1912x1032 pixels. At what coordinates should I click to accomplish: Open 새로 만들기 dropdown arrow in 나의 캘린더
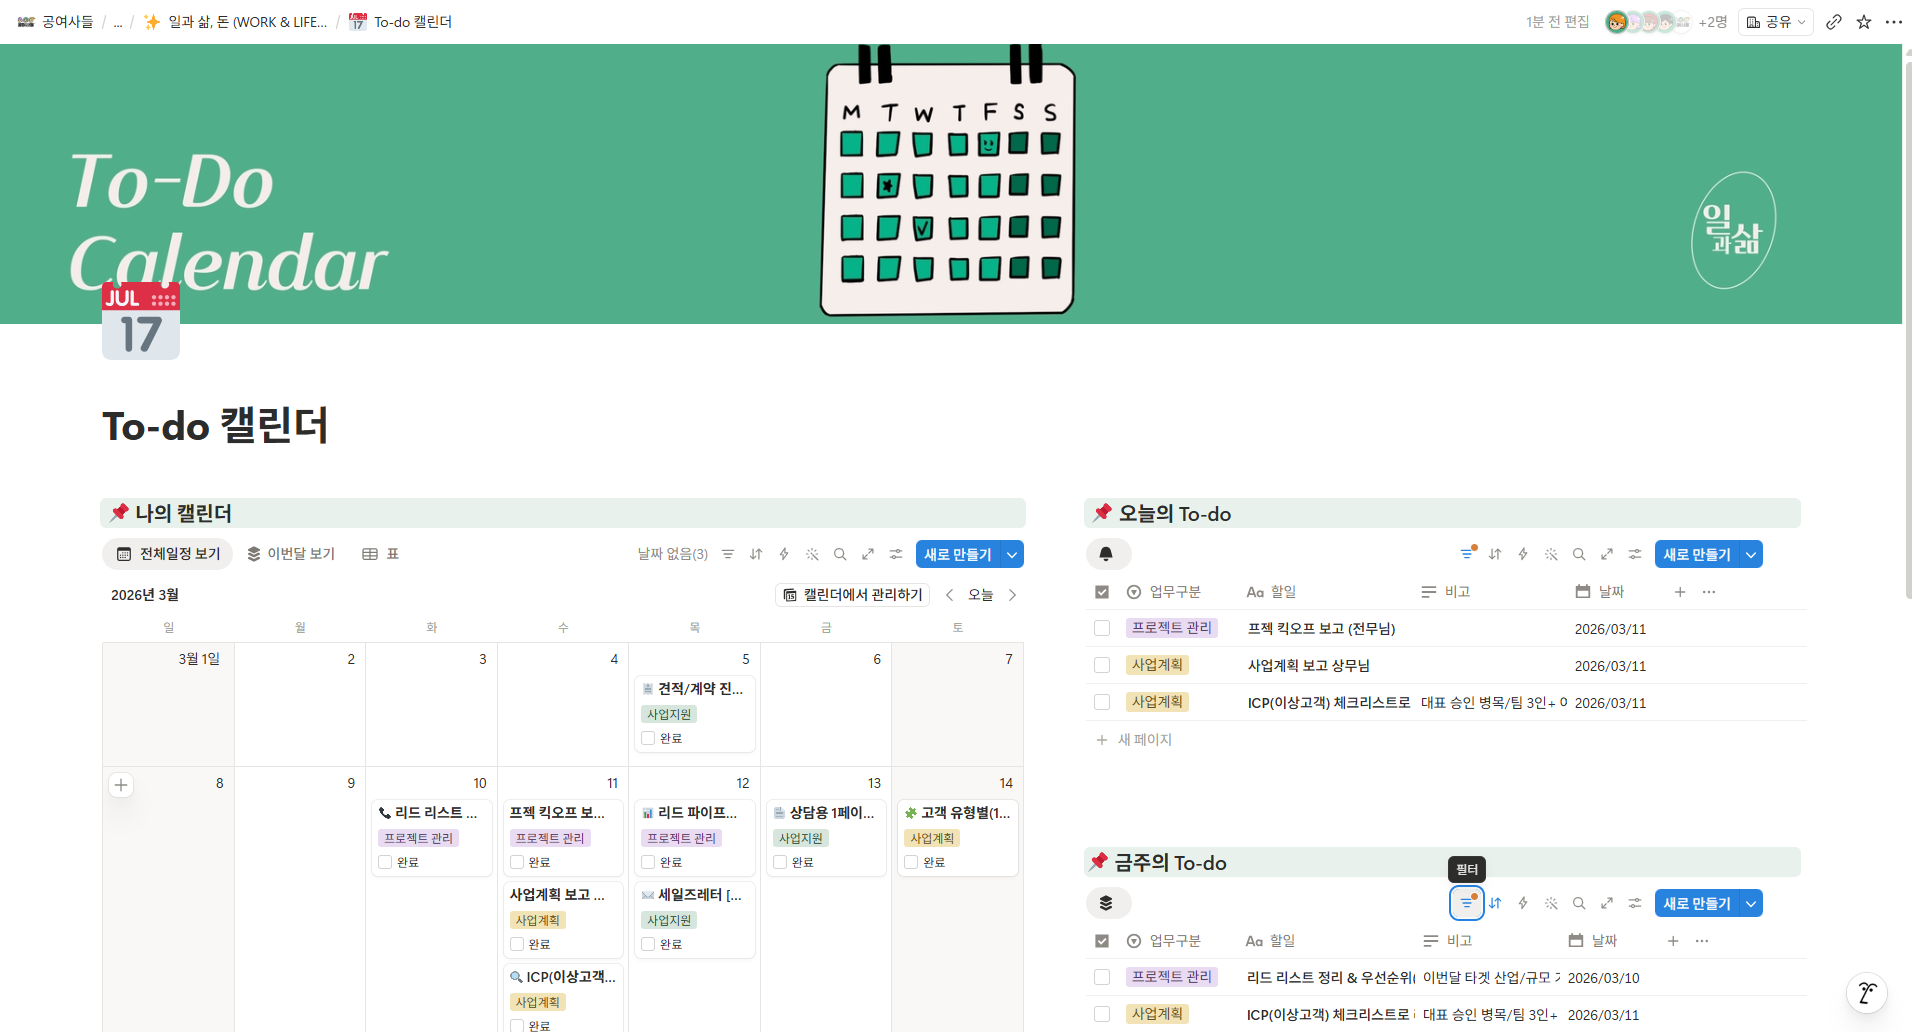(x=1012, y=554)
